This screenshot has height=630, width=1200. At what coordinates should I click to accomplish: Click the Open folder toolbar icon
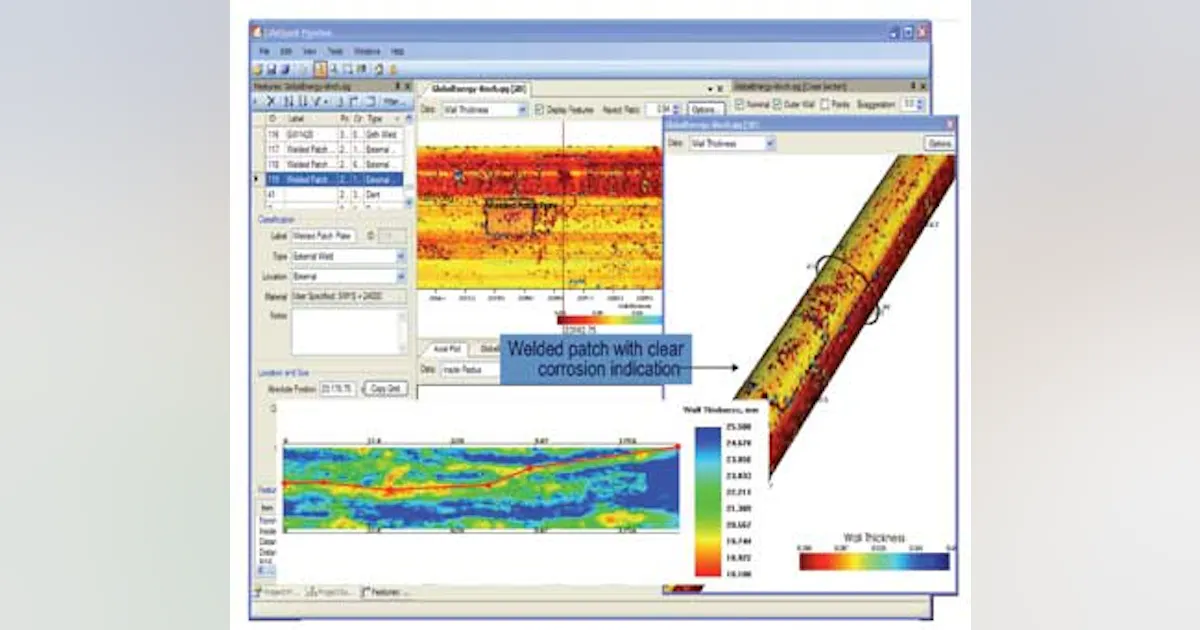[257, 69]
